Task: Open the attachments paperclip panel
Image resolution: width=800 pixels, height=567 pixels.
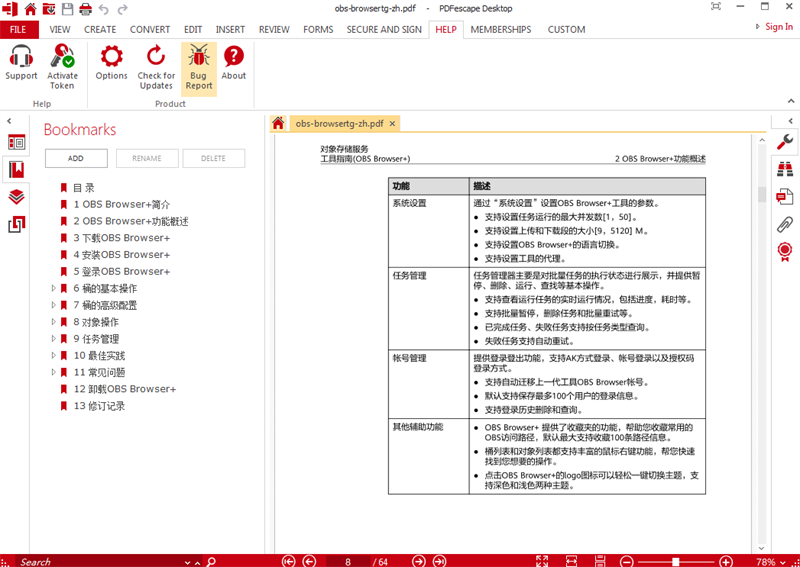Action: pos(786,223)
